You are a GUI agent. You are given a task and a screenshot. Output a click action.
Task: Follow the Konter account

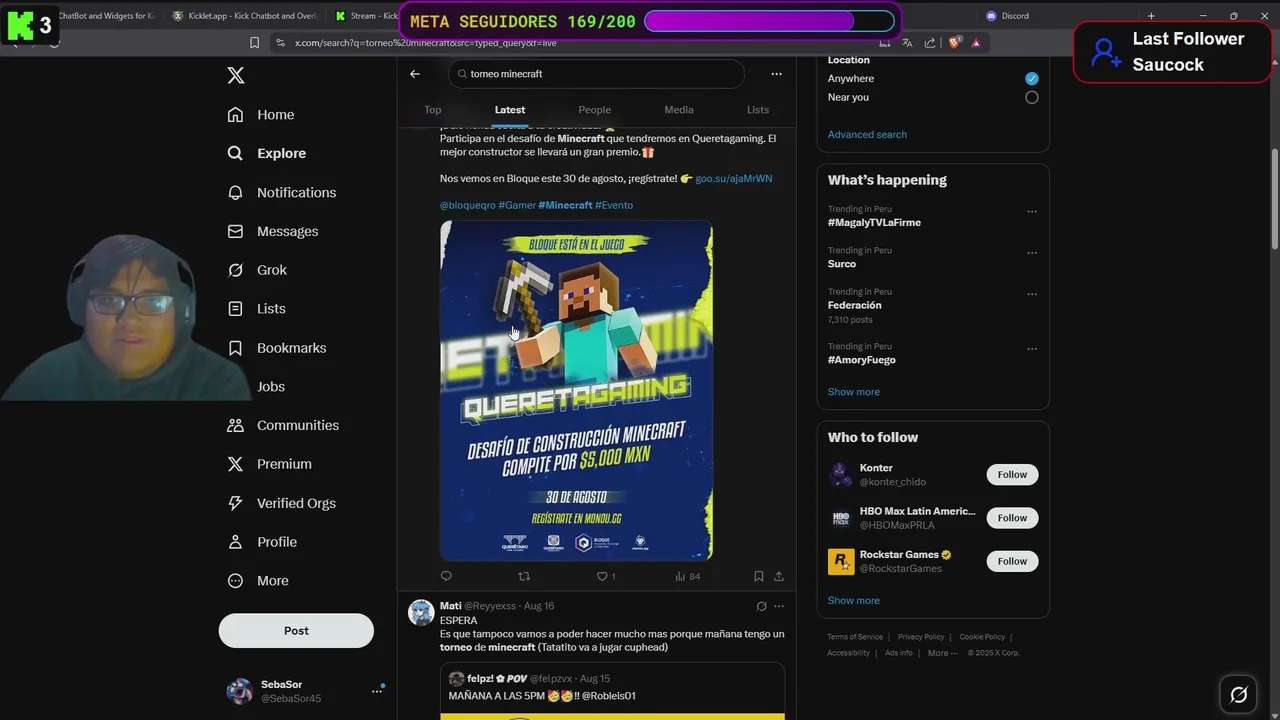tap(1012, 475)
